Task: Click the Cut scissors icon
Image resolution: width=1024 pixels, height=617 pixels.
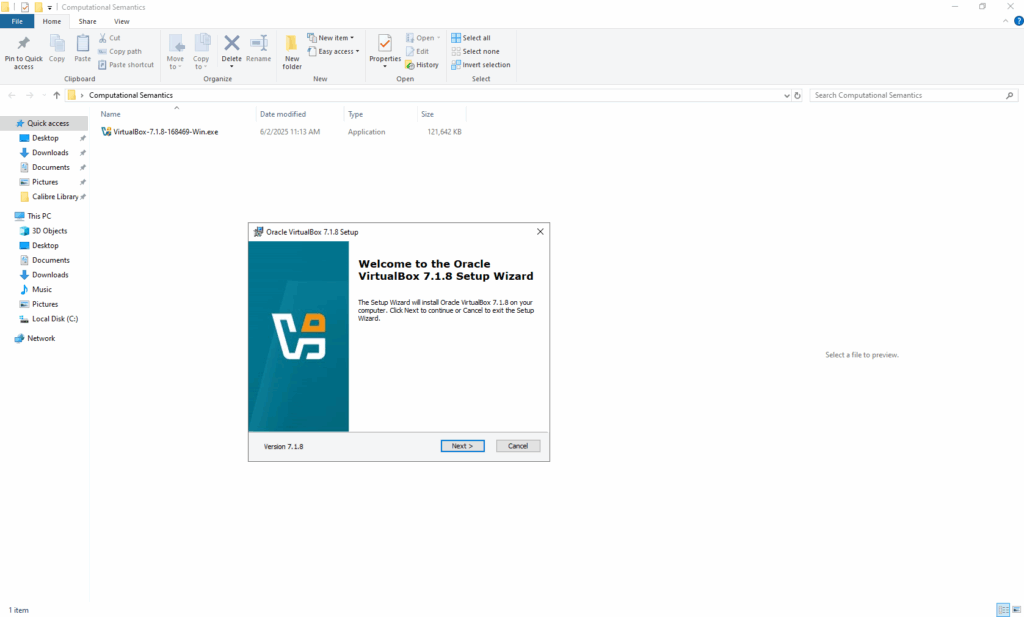Action: tap(103, 38)
